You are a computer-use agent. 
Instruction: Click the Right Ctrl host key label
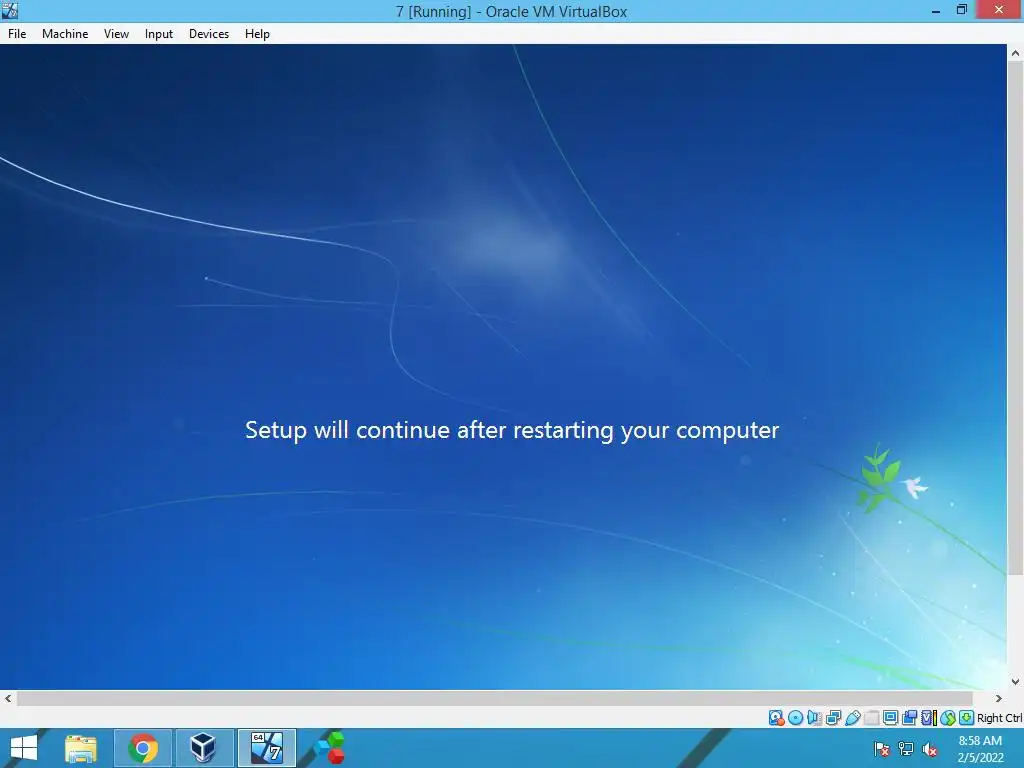click(x=1000, y=718)
